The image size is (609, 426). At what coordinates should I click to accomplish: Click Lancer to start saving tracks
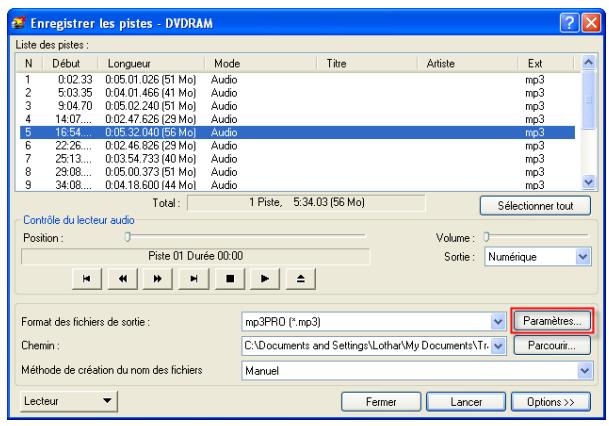click(x=466, y=402)
